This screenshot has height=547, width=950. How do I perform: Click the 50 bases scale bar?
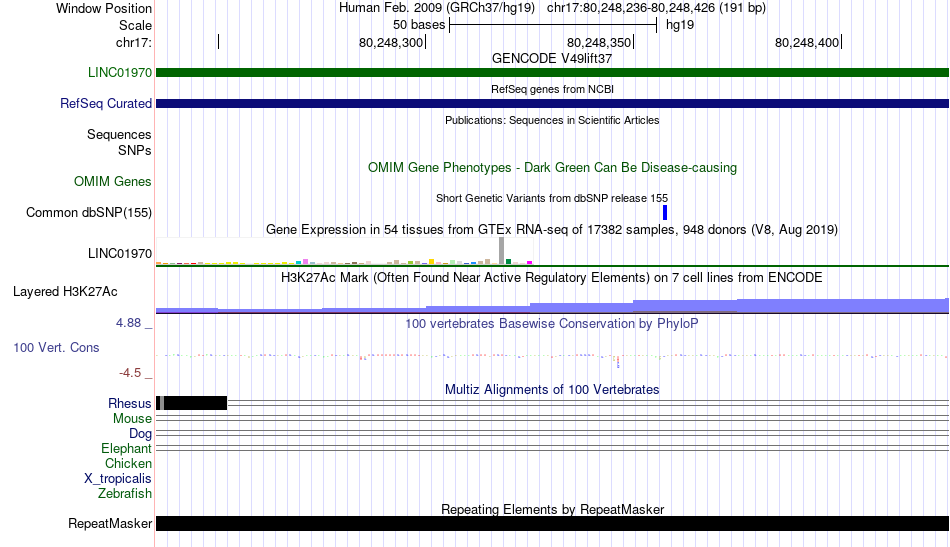(x=553, y=25)
